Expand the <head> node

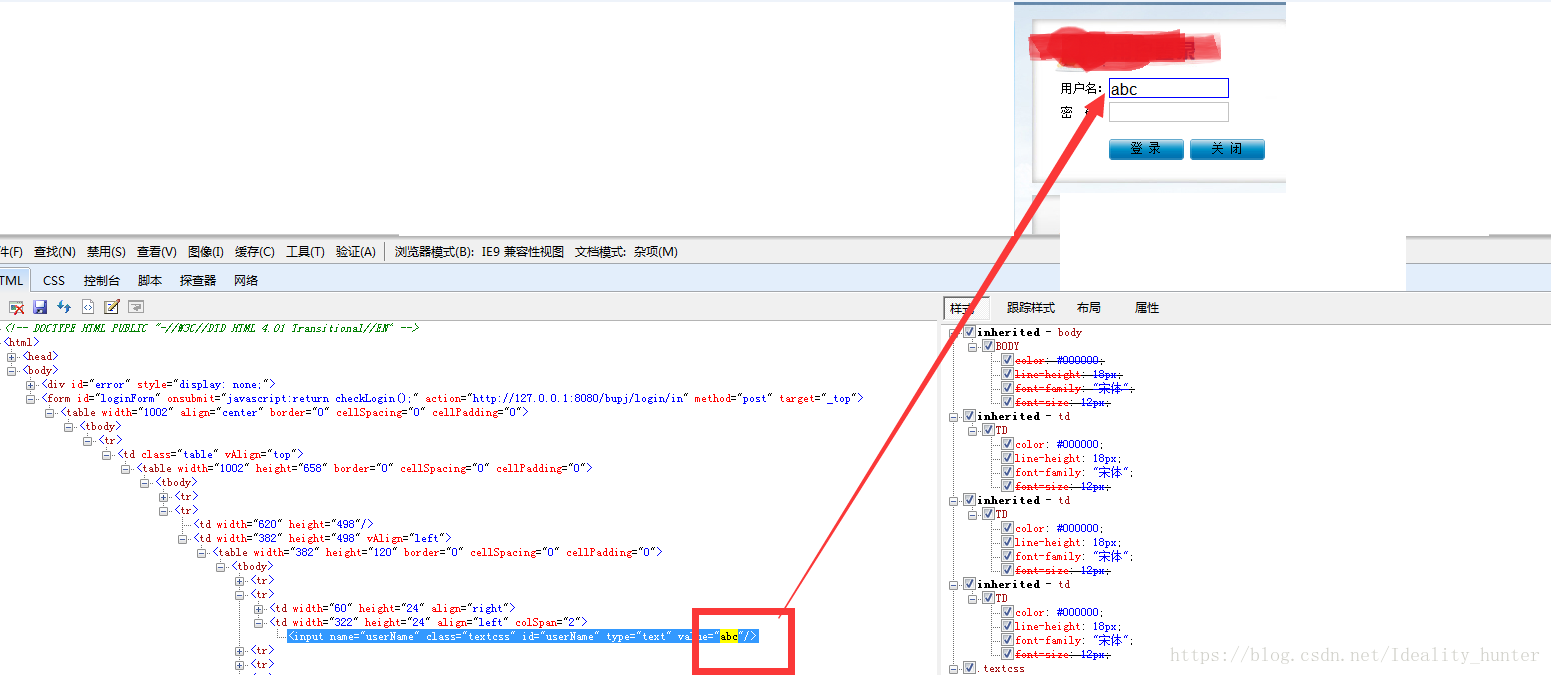point(12,356)
